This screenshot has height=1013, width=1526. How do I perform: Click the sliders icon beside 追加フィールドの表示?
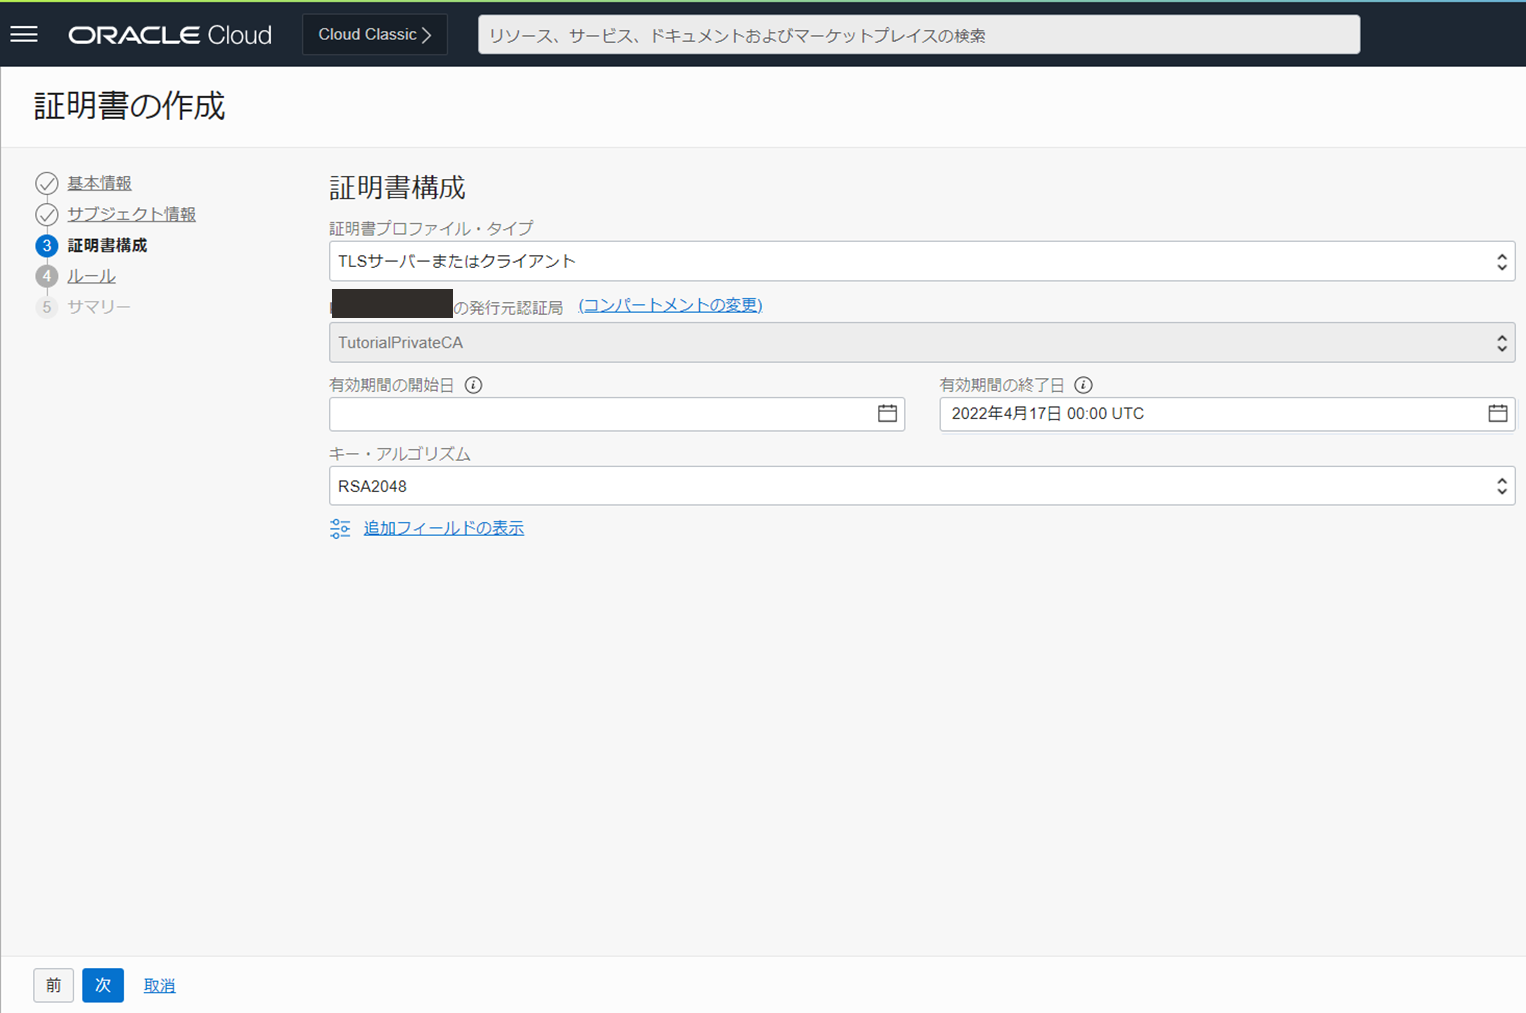click(340, 529)
